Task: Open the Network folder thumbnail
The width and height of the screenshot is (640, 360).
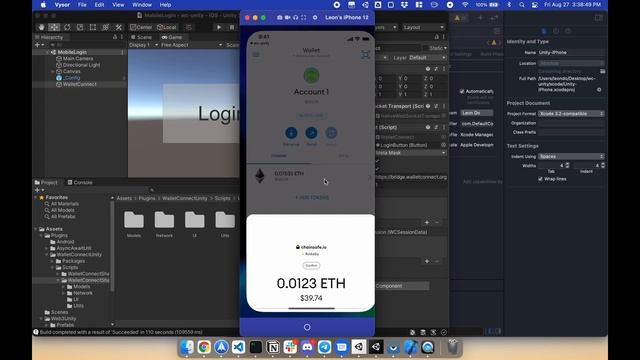Action: [x=164, y=224]
